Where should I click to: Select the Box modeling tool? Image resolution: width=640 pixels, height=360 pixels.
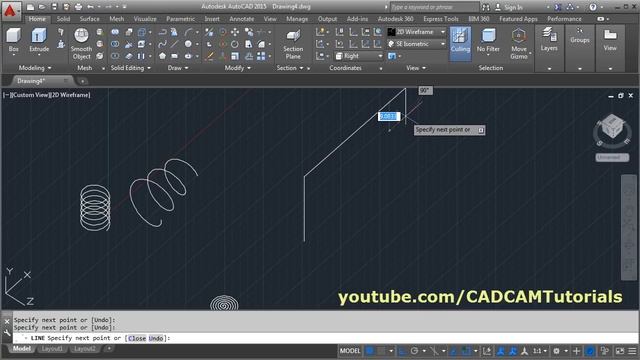[x=13, y=40]
